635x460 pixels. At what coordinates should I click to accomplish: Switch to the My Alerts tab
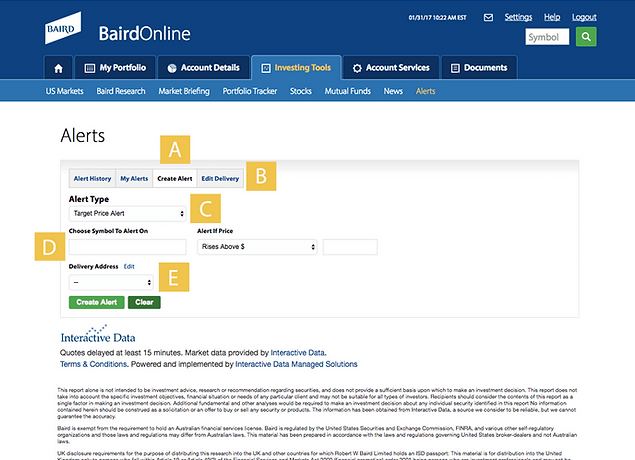[134, 179]
